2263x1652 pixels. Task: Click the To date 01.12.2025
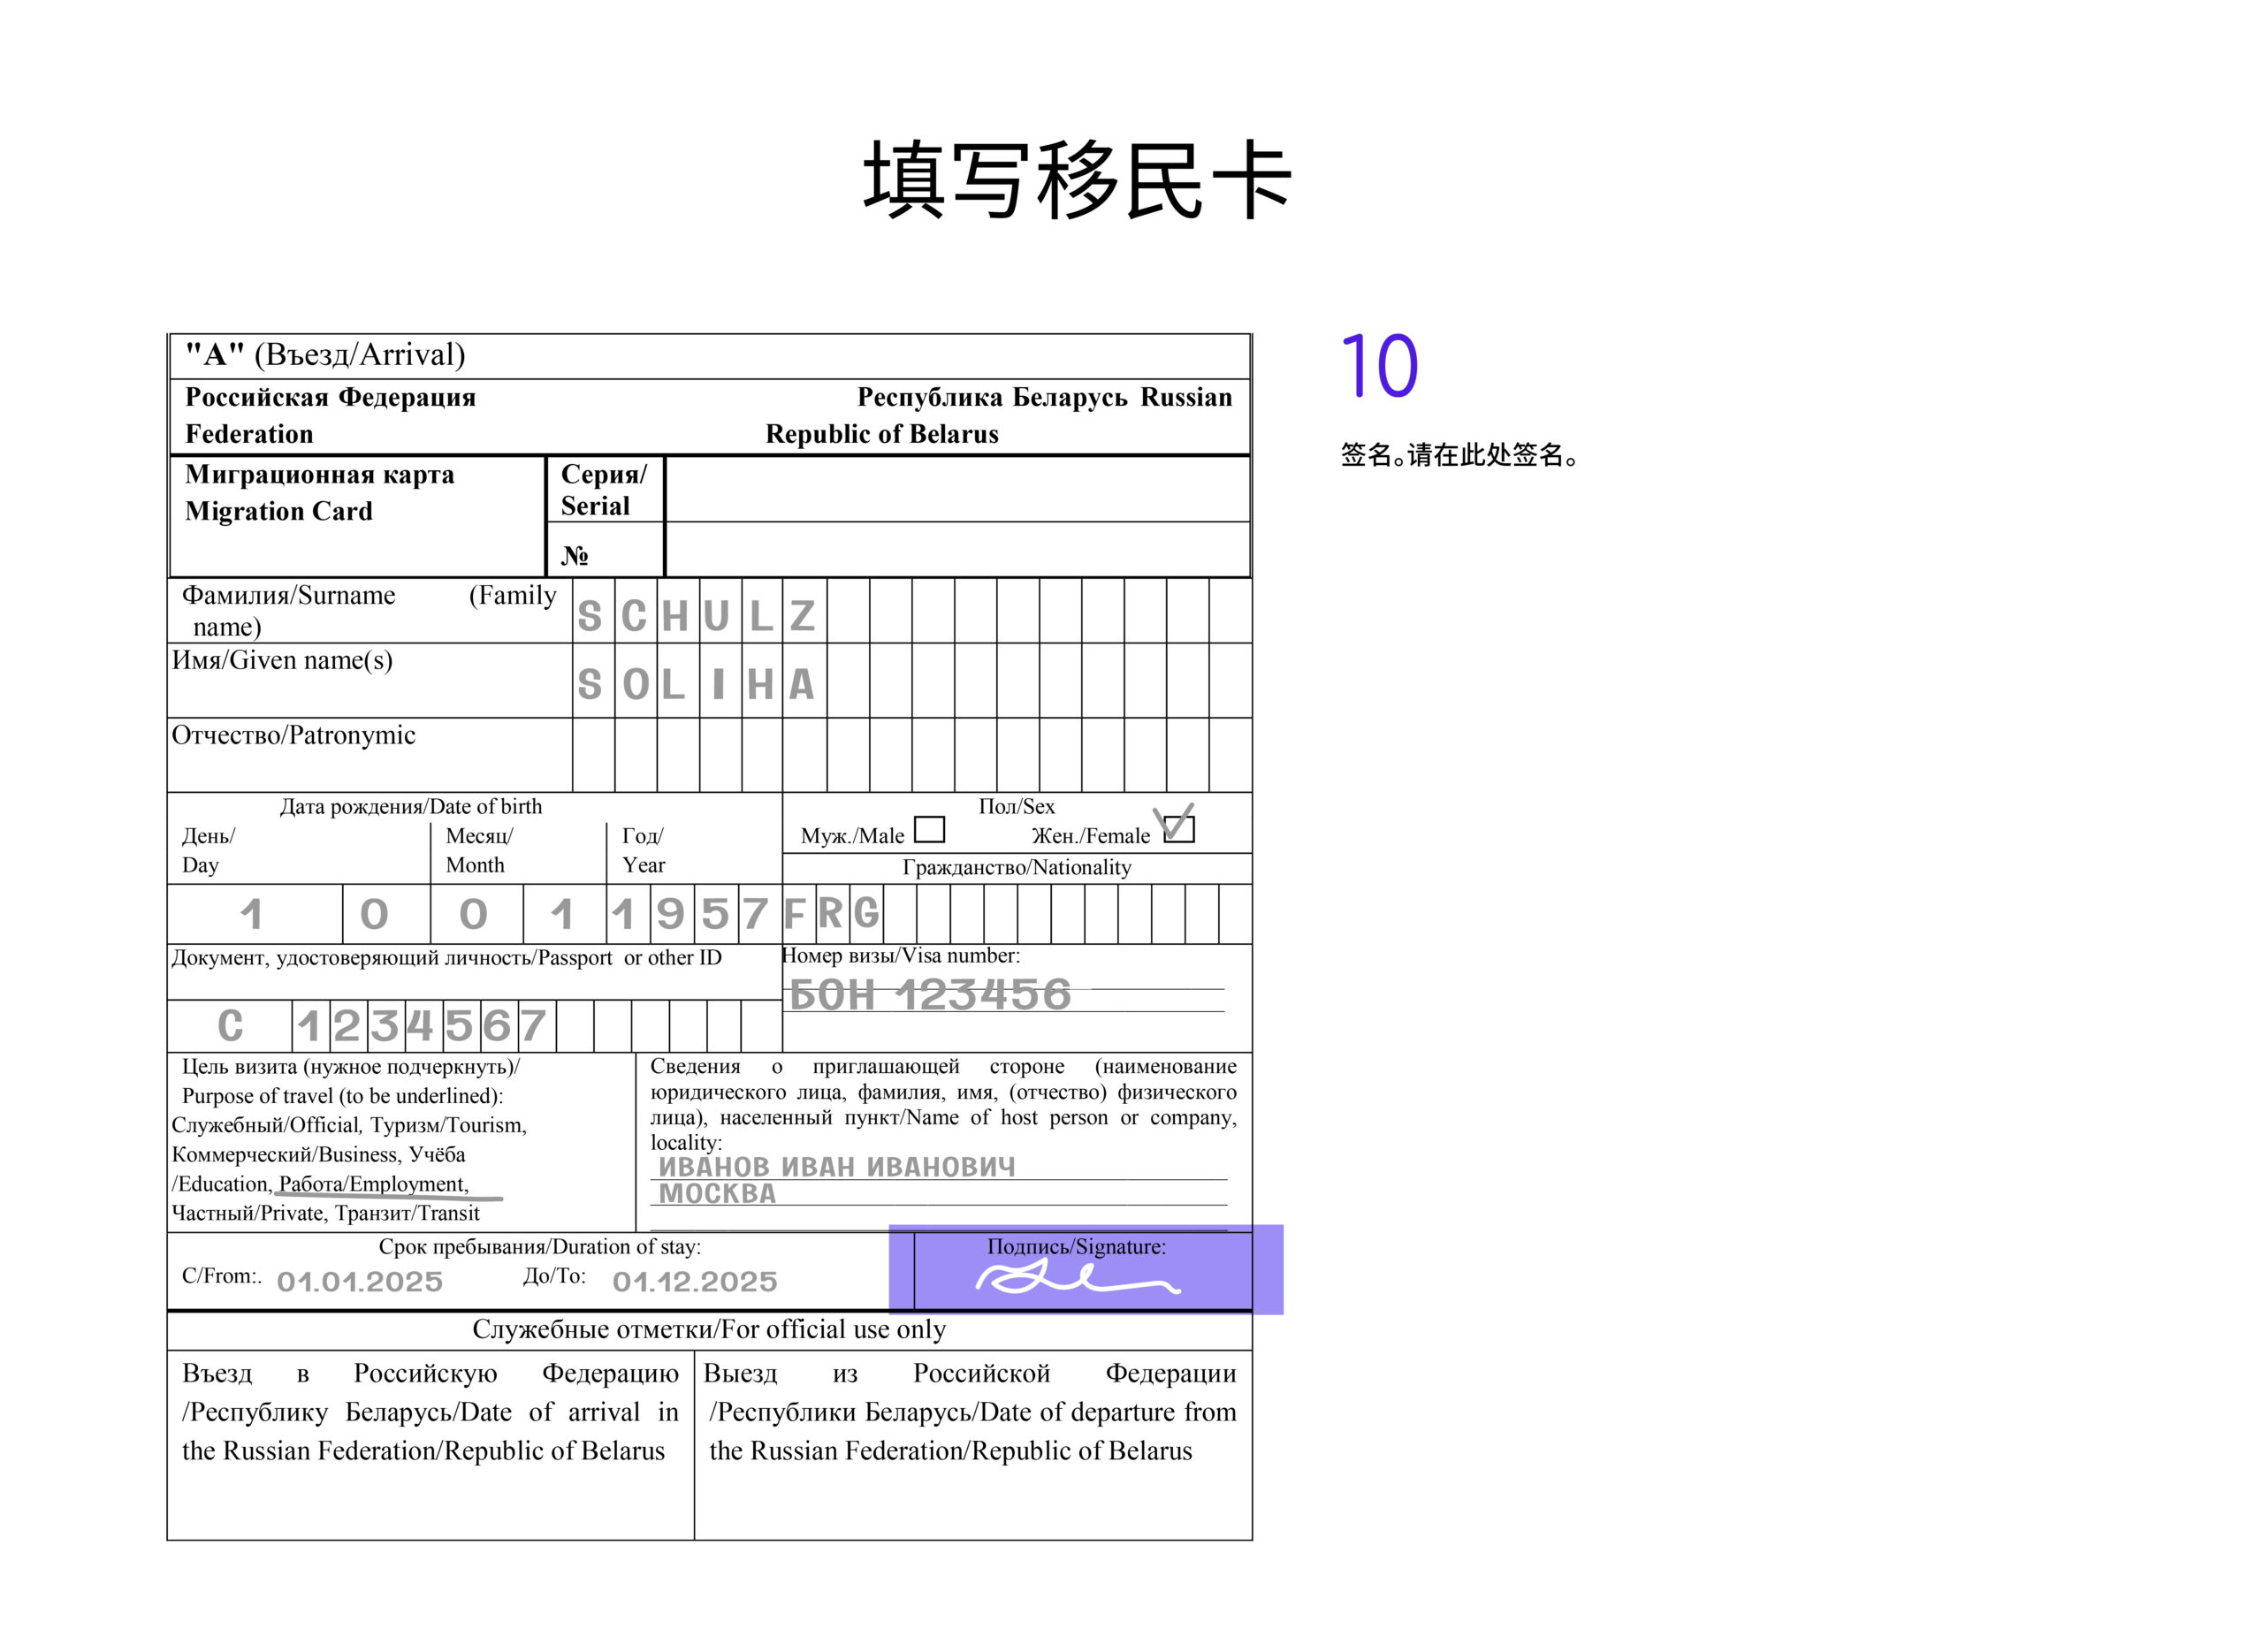[x=694, y=1281]
